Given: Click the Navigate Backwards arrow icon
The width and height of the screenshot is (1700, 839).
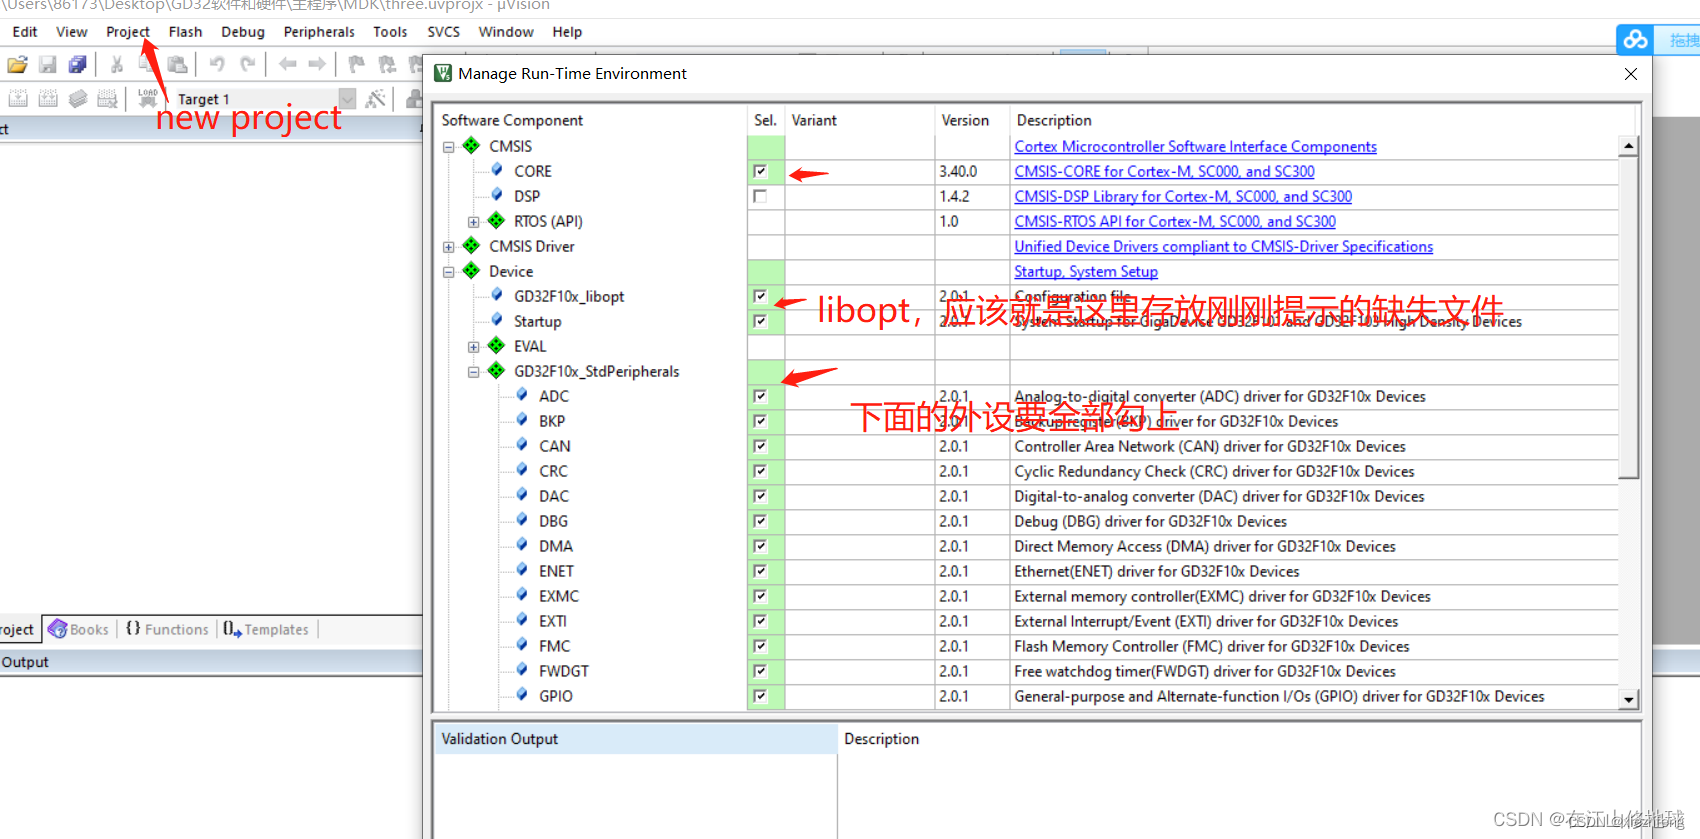Looking at the screenshot, I should pyautogui.click(x=288, y=65).
